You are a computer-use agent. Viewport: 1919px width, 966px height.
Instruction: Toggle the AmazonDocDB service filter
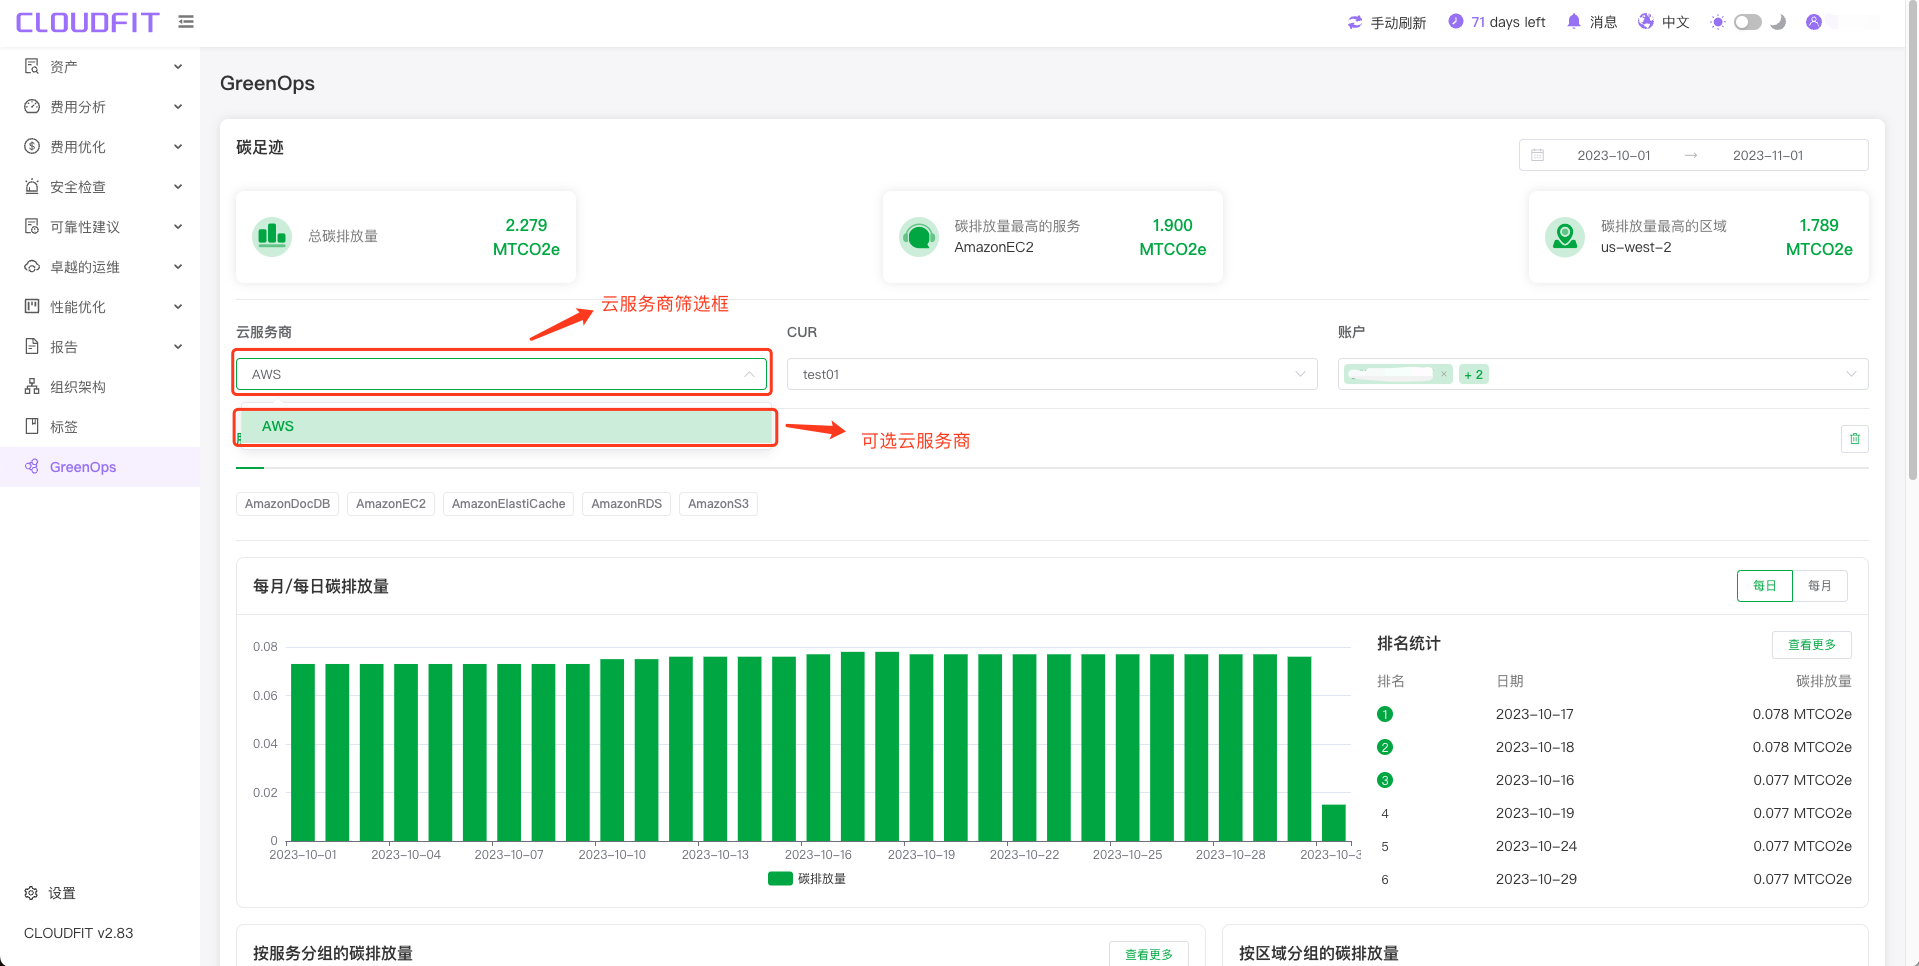click(x=287, y=504)
